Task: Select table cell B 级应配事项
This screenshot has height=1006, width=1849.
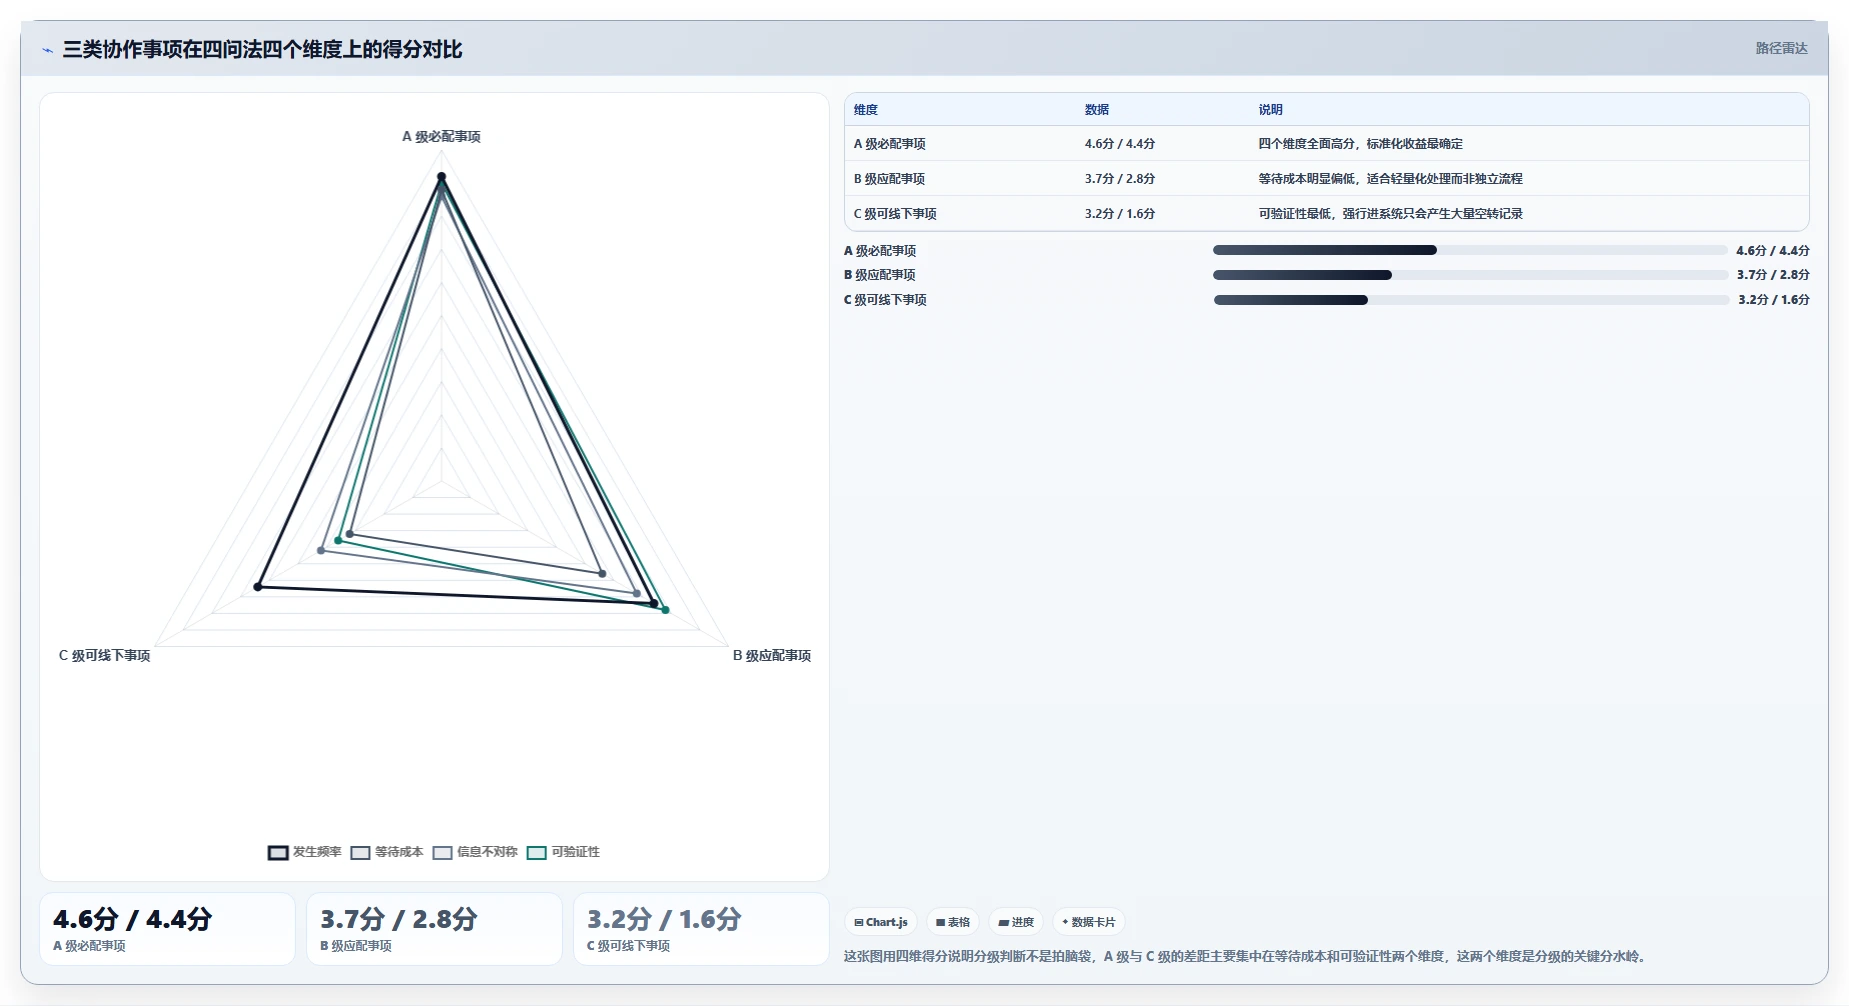Action: (x=889, y=179)
